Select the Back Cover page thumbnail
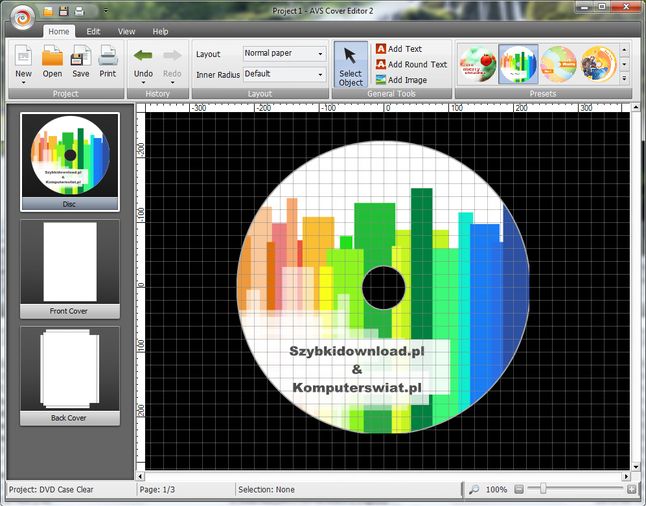 point(70,376)
